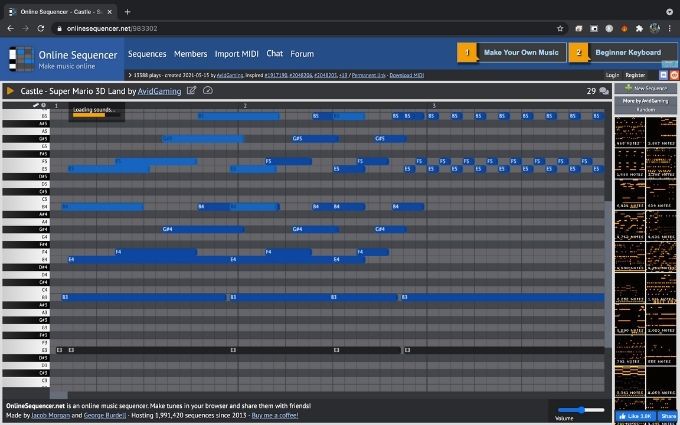Click the orange Reddit icon
The width and height of the screenshot is (680, 425).
(x=674, y=75)
